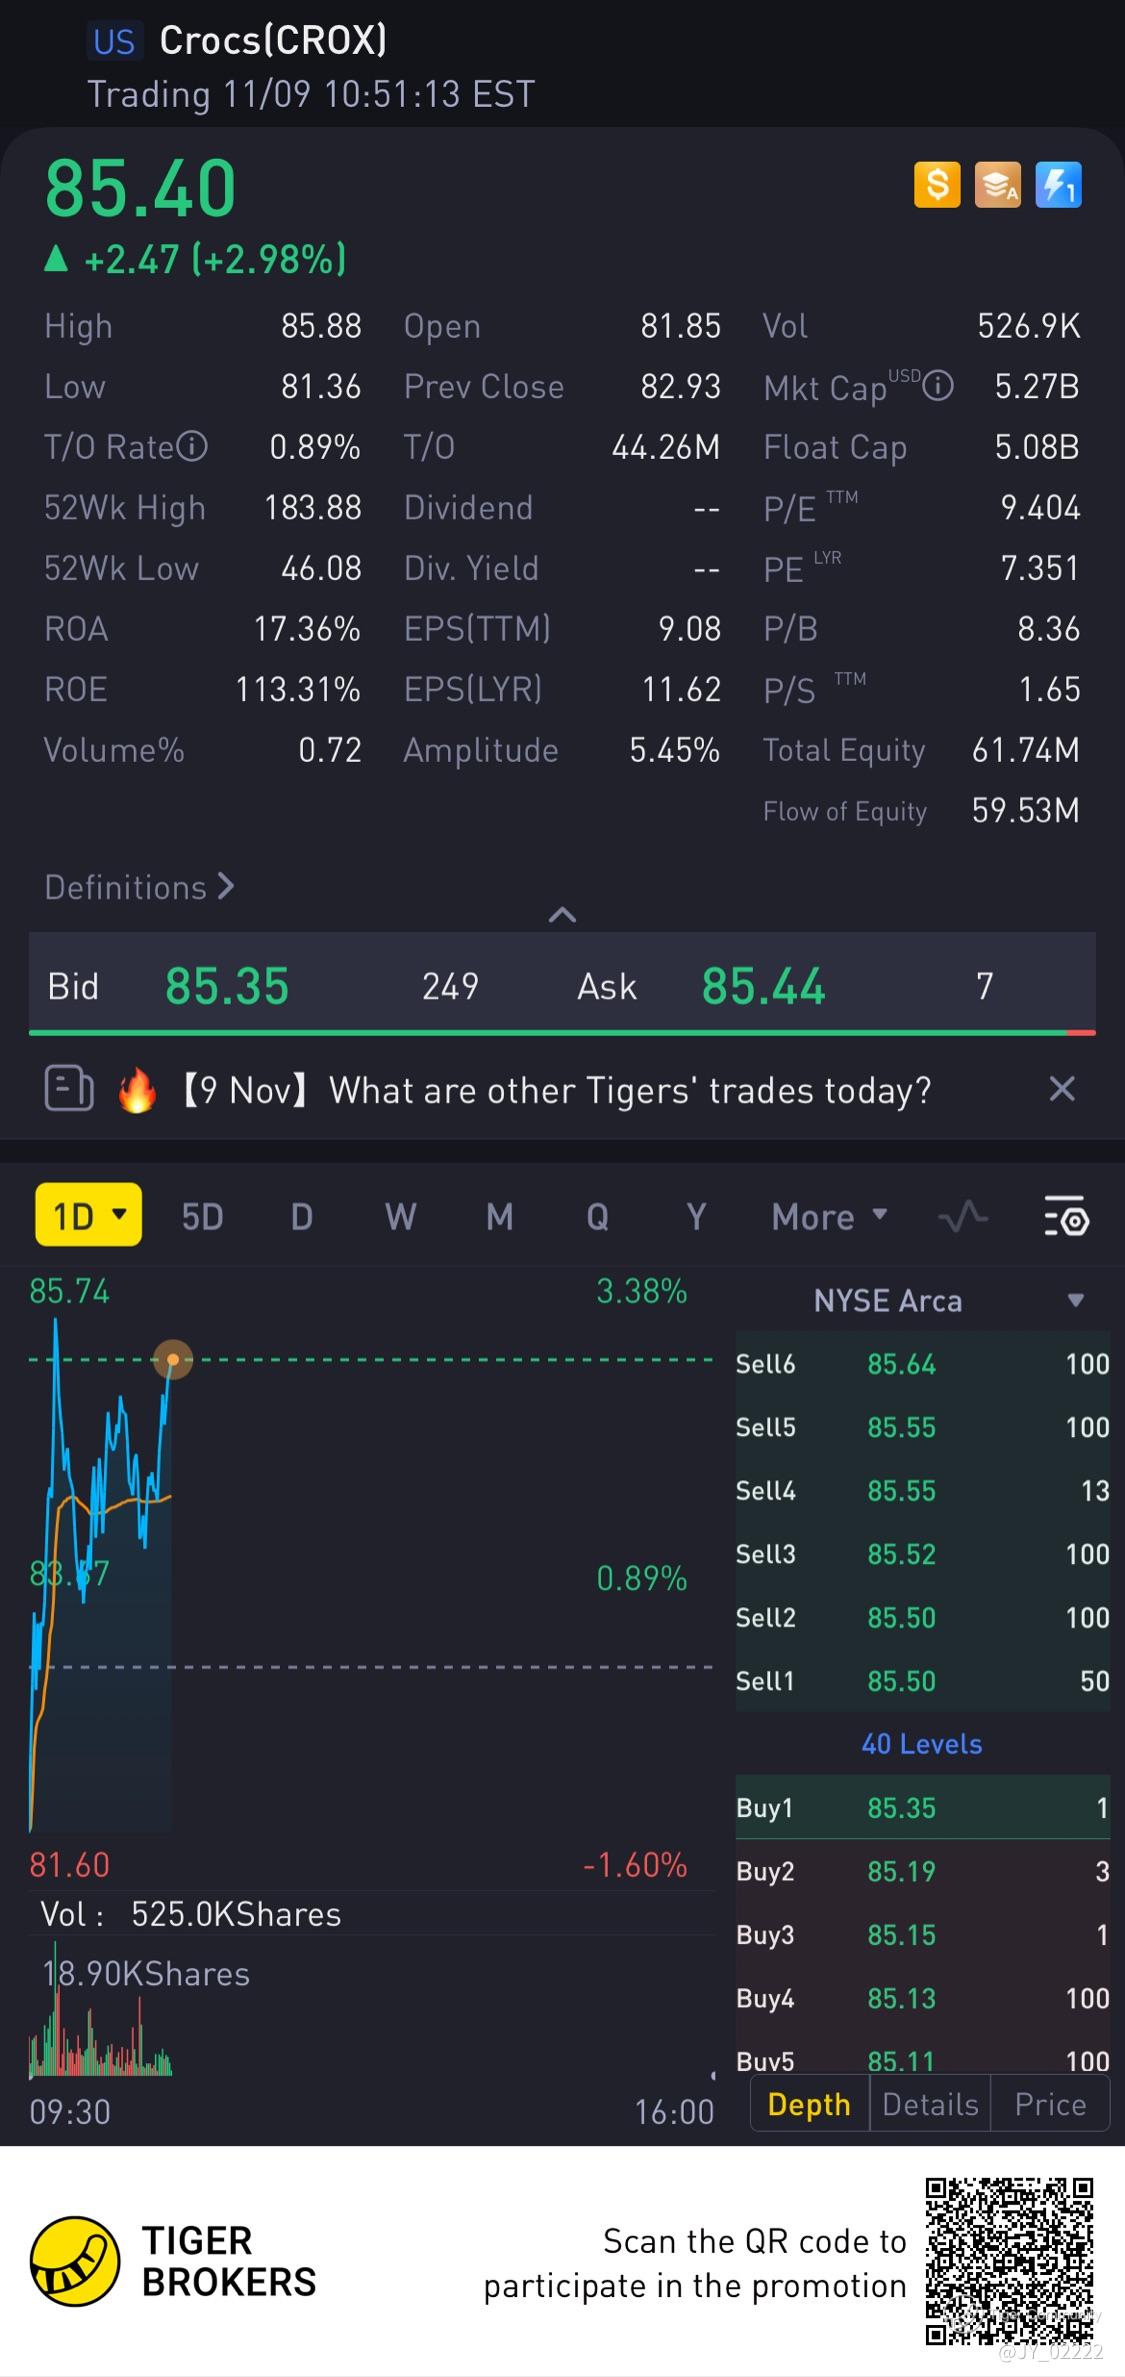Viewport: 1125px width, 2377px height.
Task: Tap the orange current-price marker on chart
Action: click(173, 1359)
